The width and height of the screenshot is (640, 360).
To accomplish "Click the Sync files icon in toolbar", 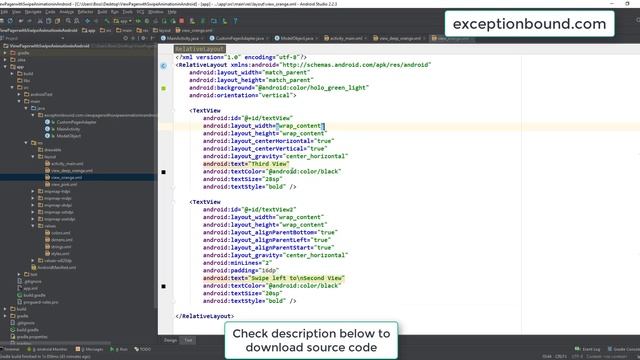I will [x=11, y=21].
